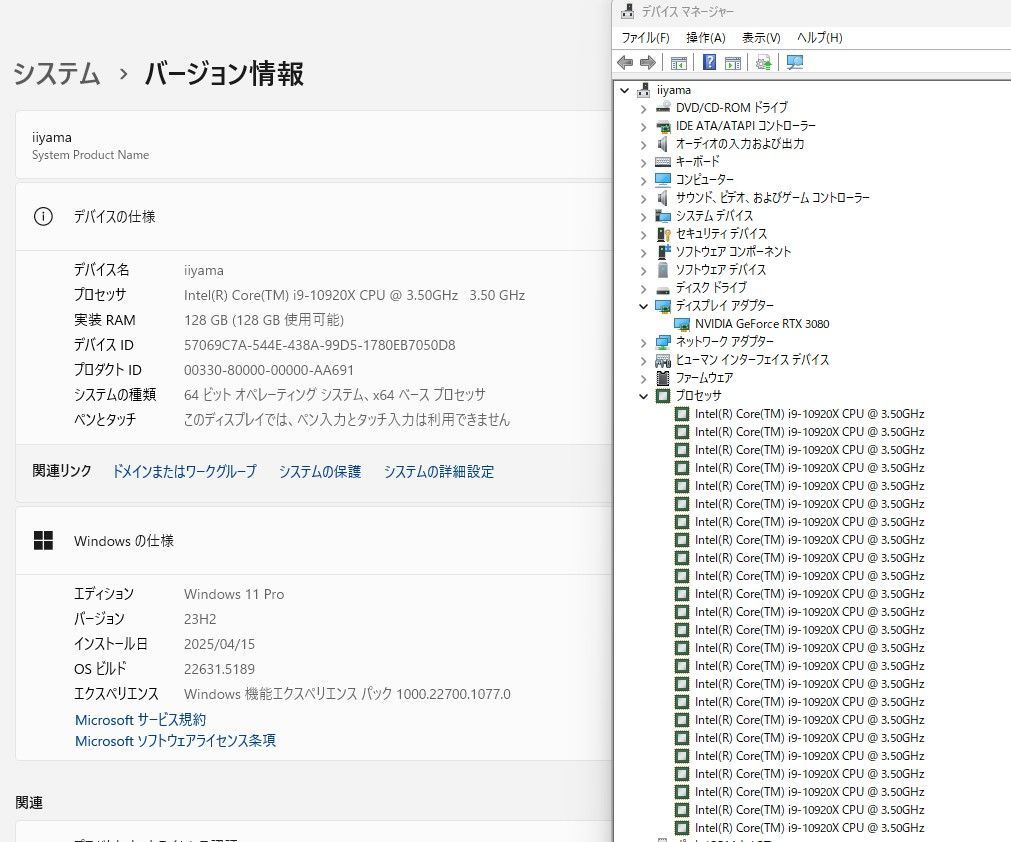Collapse the ディスプレイ アダプター node
This screenshot has height=842, width=1011.
643,306
